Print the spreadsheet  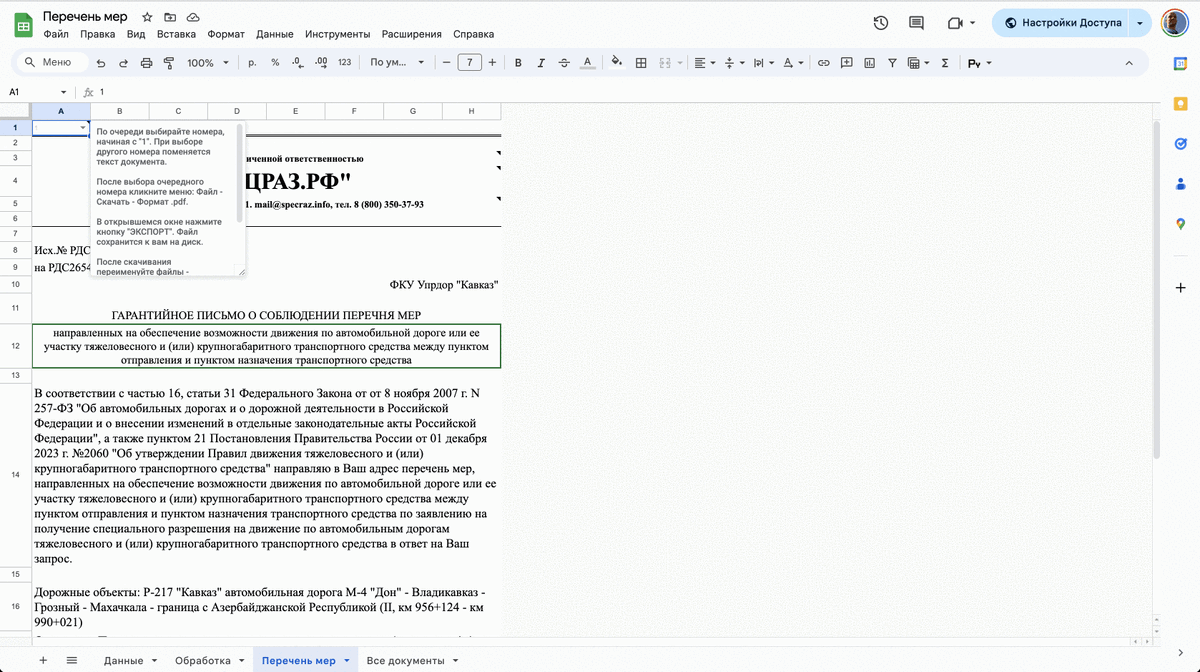[147, 63]
